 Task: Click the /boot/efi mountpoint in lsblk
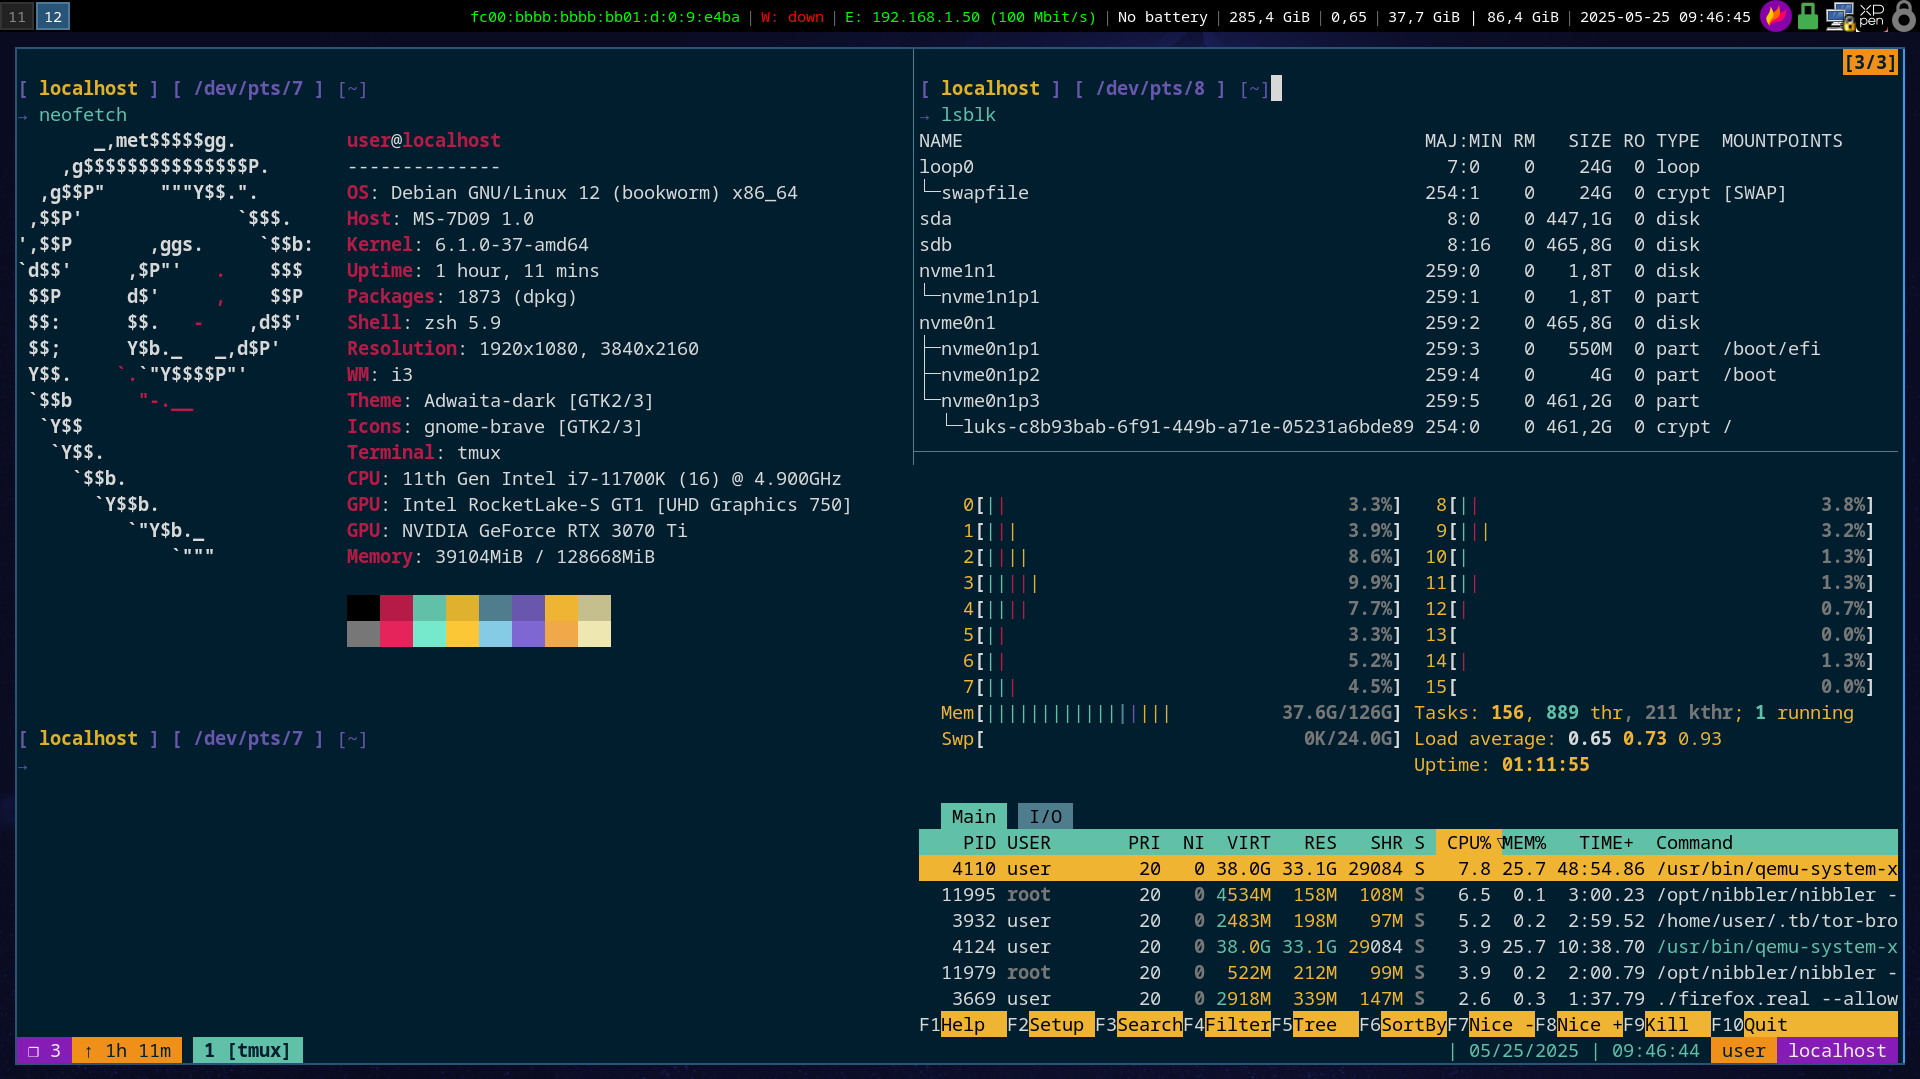pyautogui.click(x=1771, y=348)
